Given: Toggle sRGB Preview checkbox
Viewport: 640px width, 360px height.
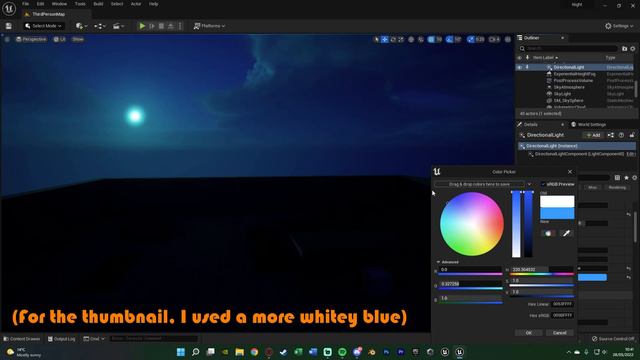Looking at the screenshot, I should [543, 184].
